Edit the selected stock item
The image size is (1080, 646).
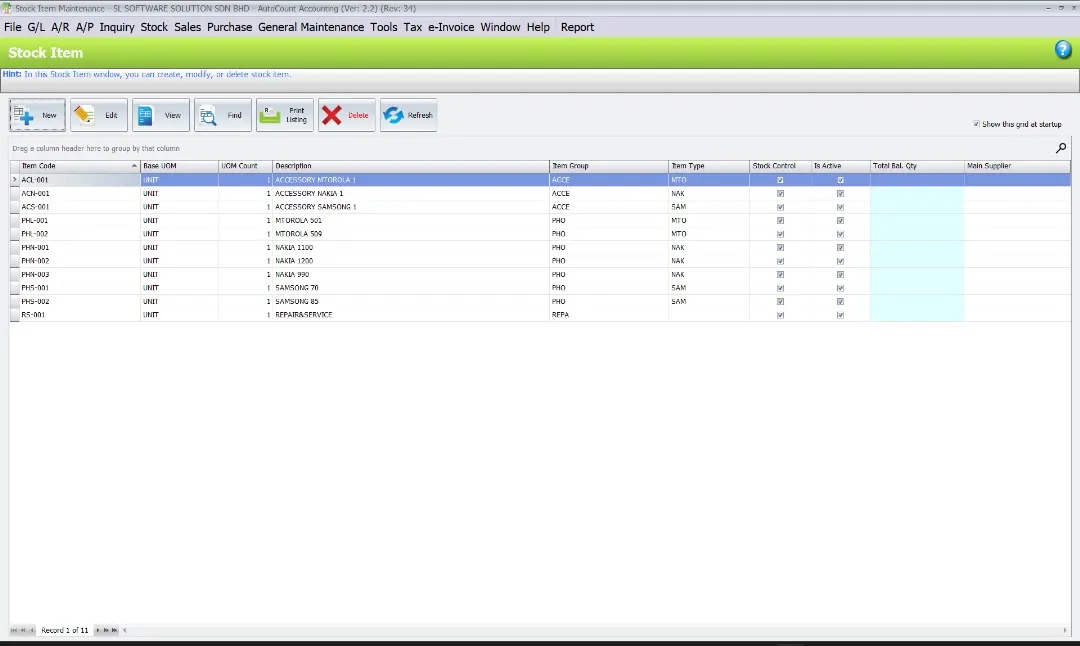click(100, 114)
